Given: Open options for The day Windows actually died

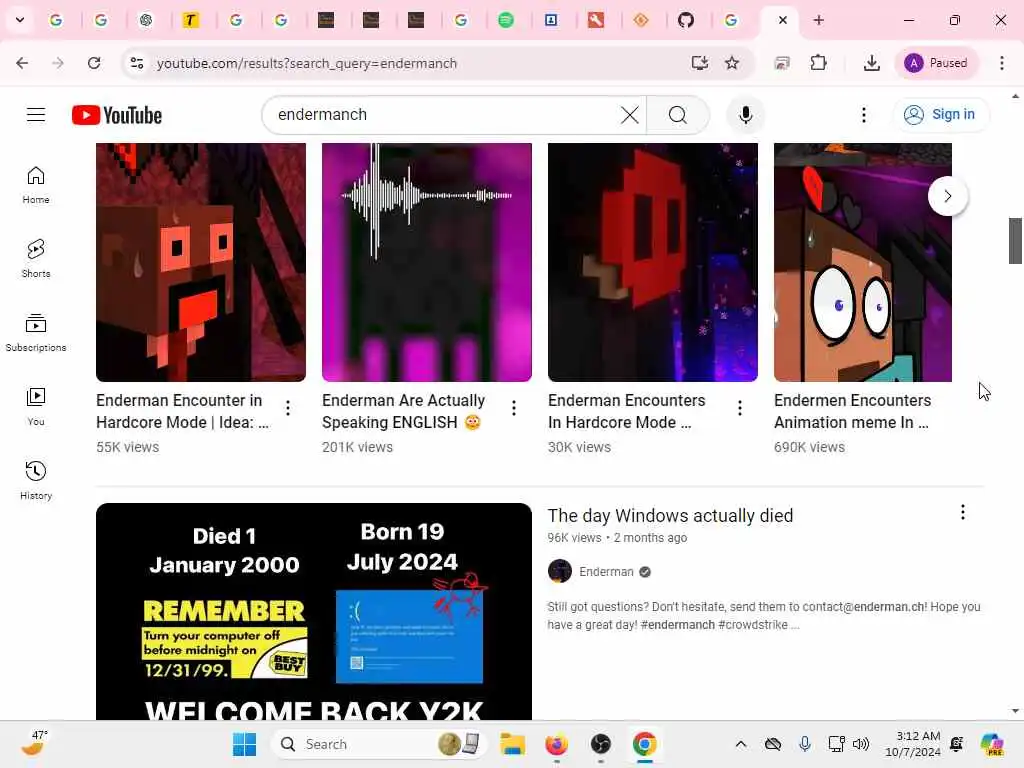Looking at the screenshot, I should [963, 512].
